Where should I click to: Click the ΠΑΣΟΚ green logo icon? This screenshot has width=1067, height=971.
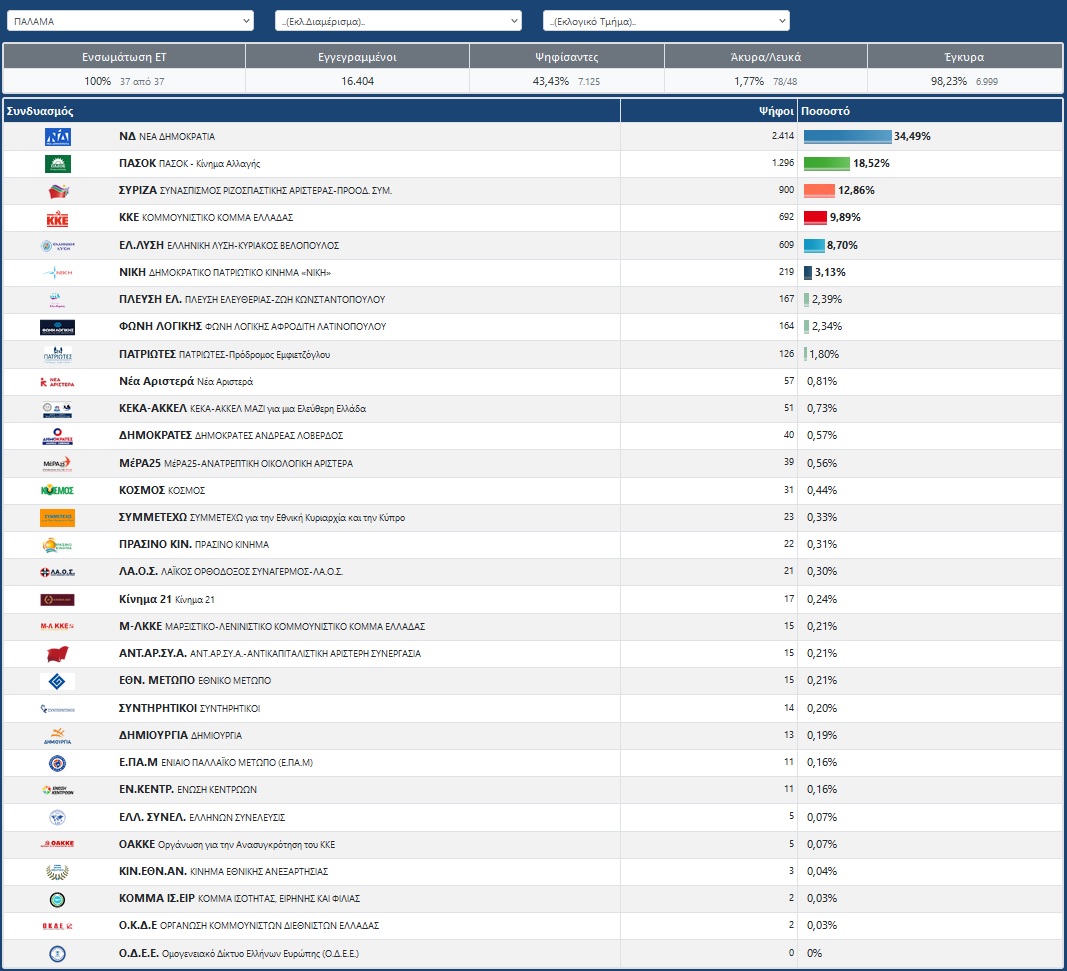pyautogui.click(x=58, y=164)
